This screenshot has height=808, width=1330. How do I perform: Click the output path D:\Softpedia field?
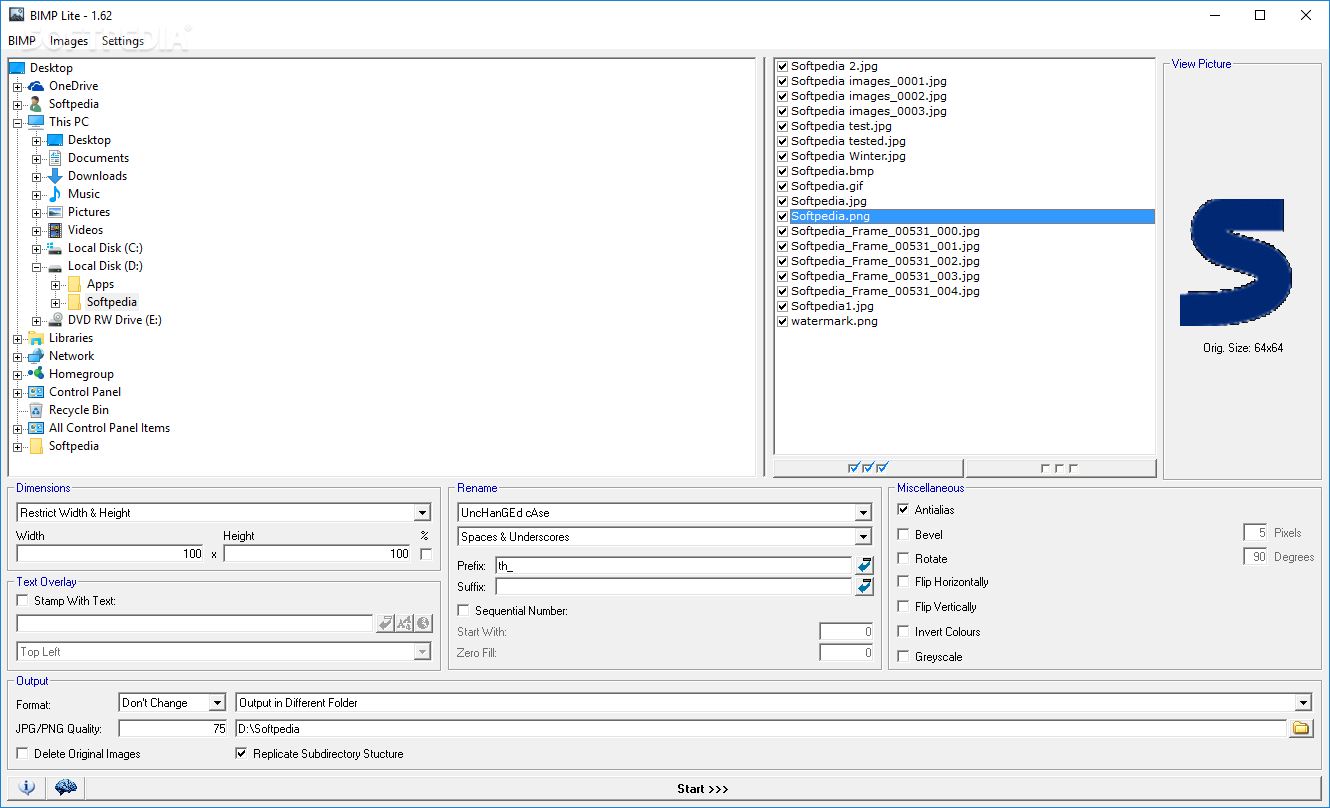coord(761,729)
